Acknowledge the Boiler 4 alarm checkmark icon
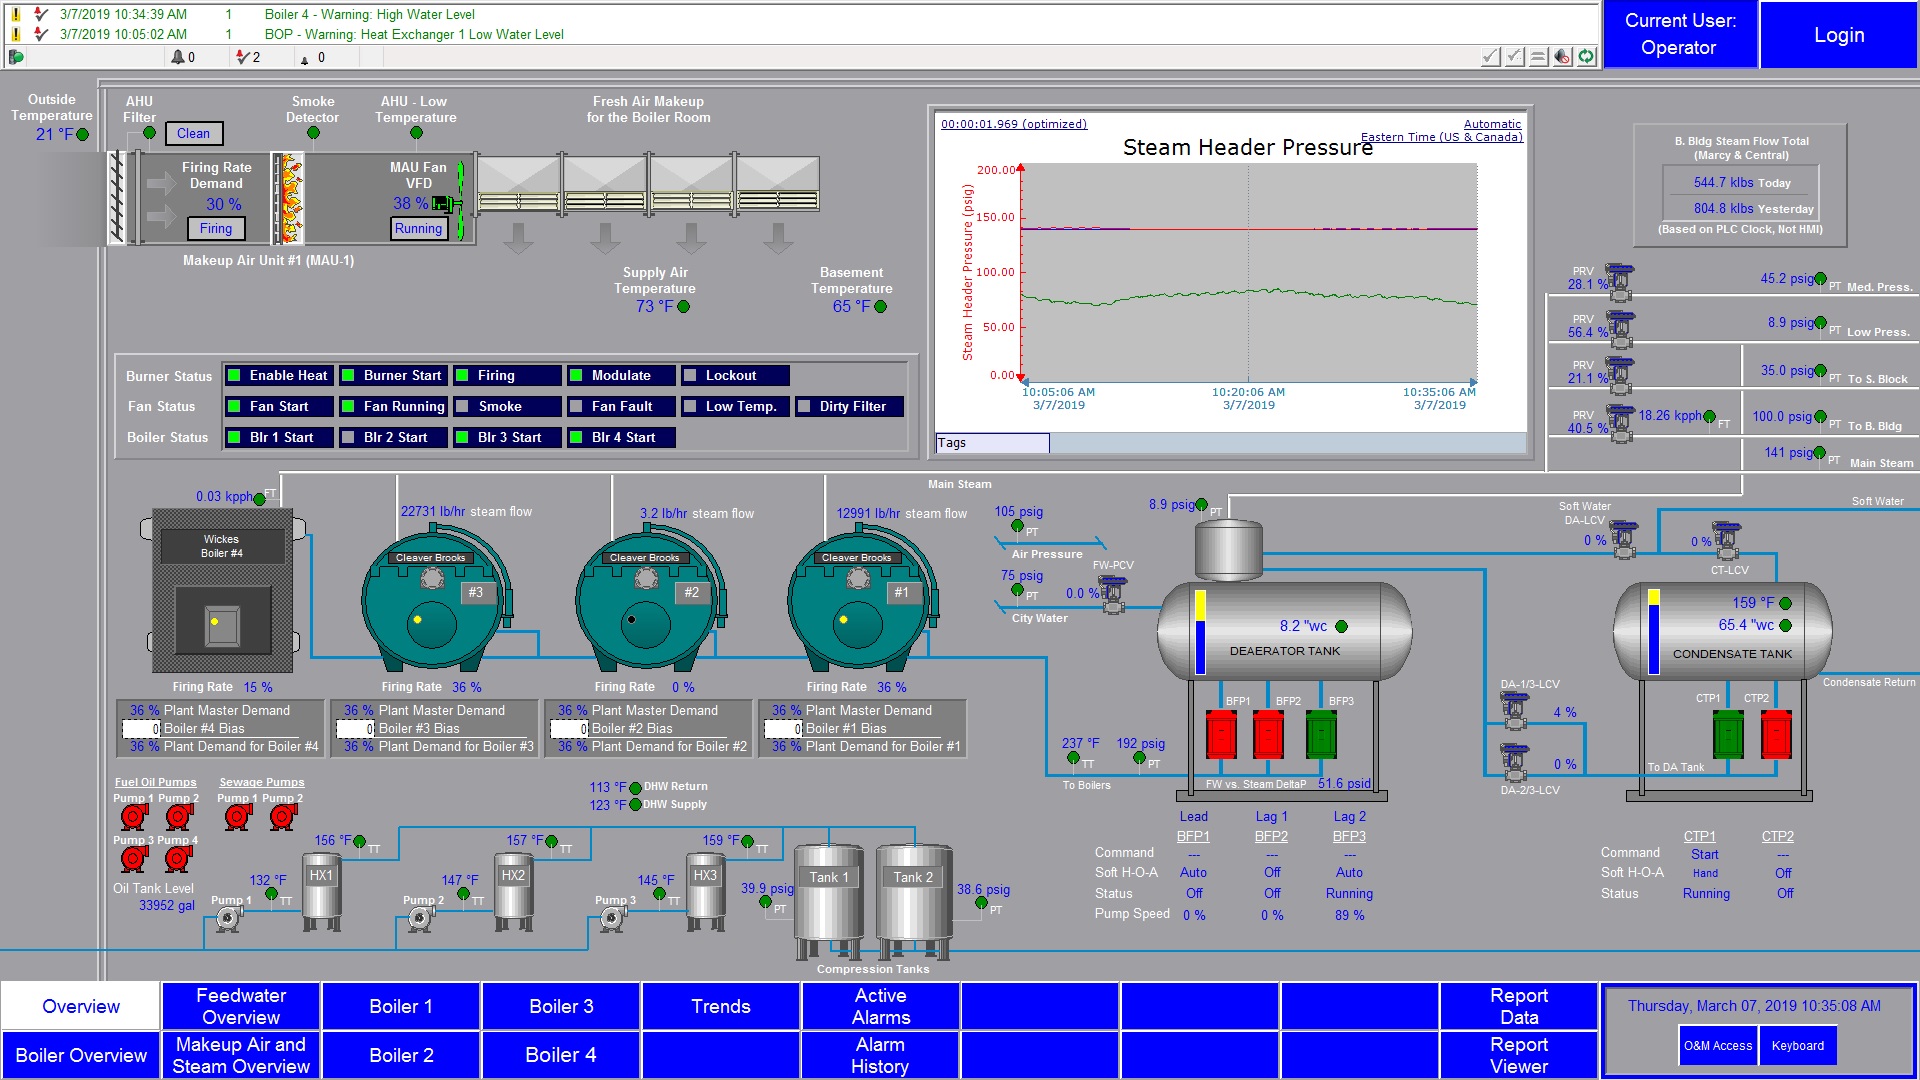This screenshot has width=1920, height=1080. point(40,14)
